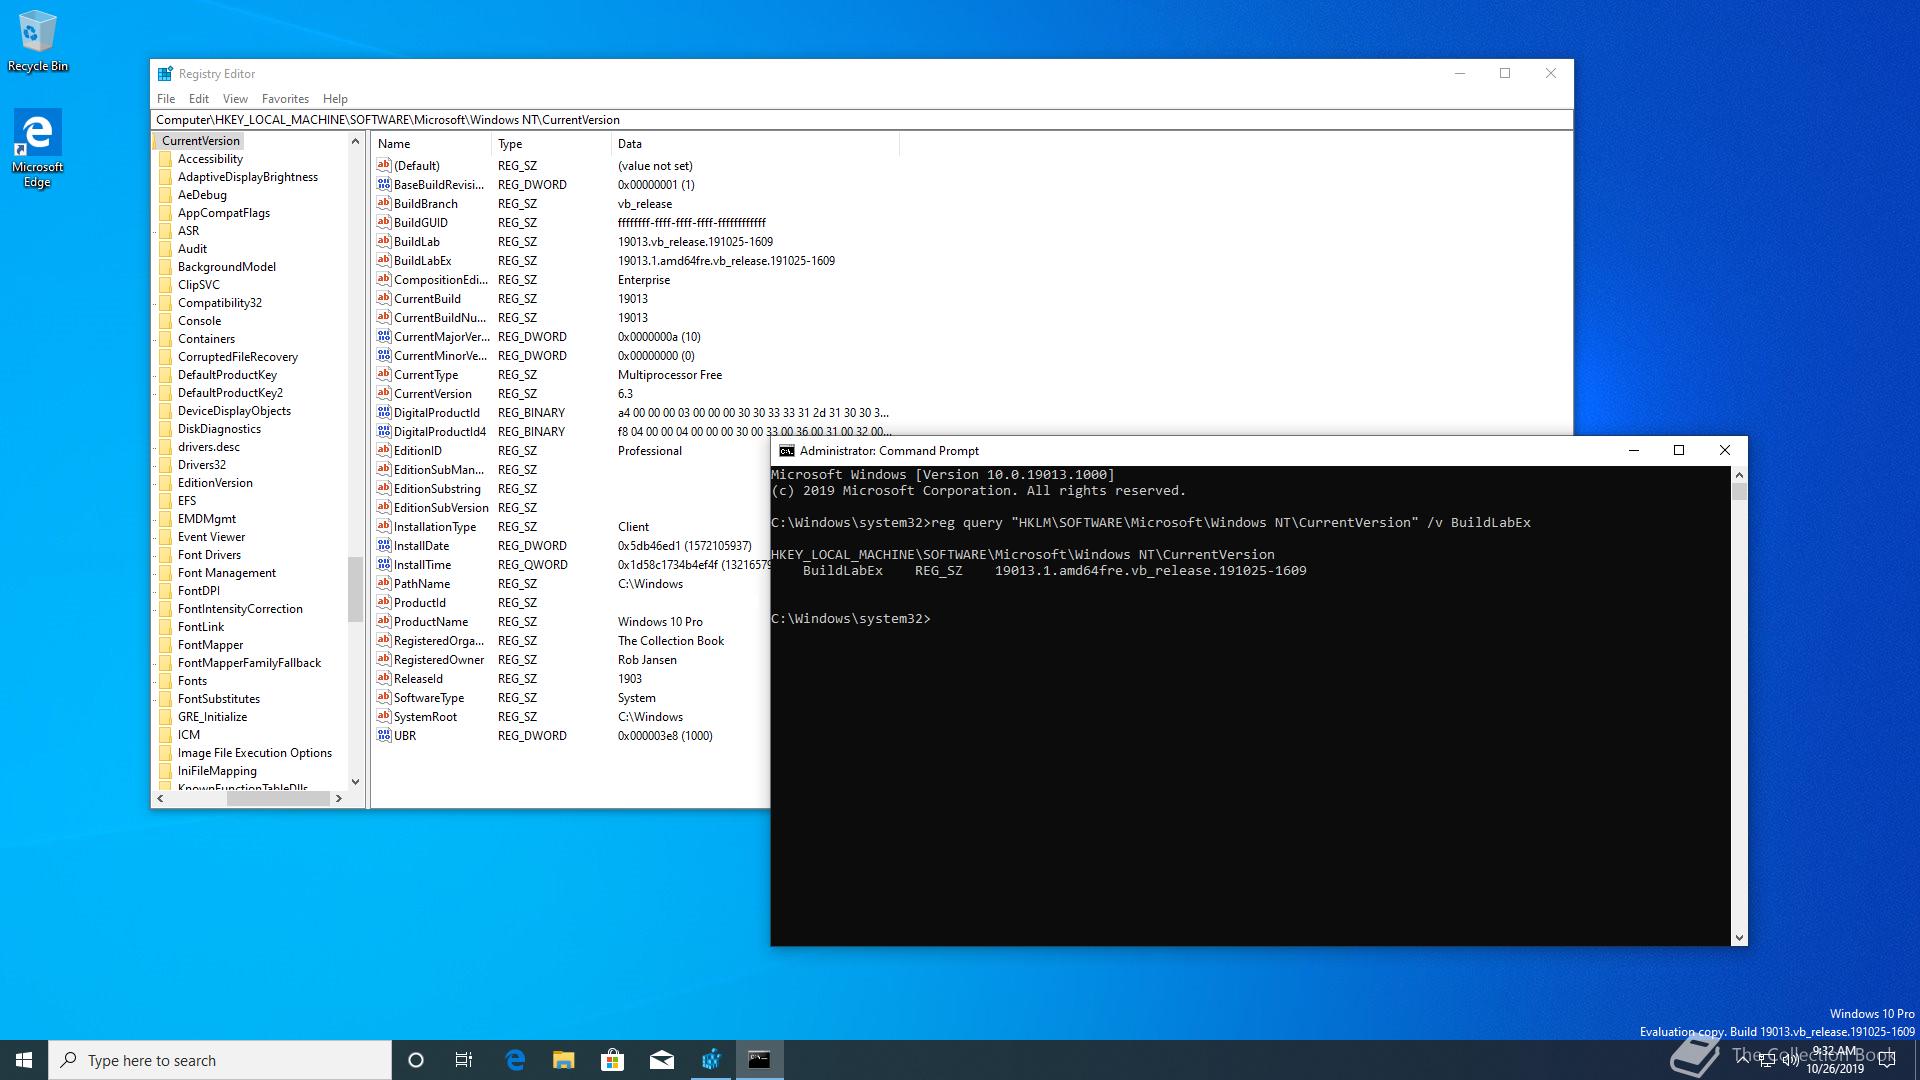
Task: Select the CurrentBuild value name
Action: pyautogui.click(x=427, y=299)
